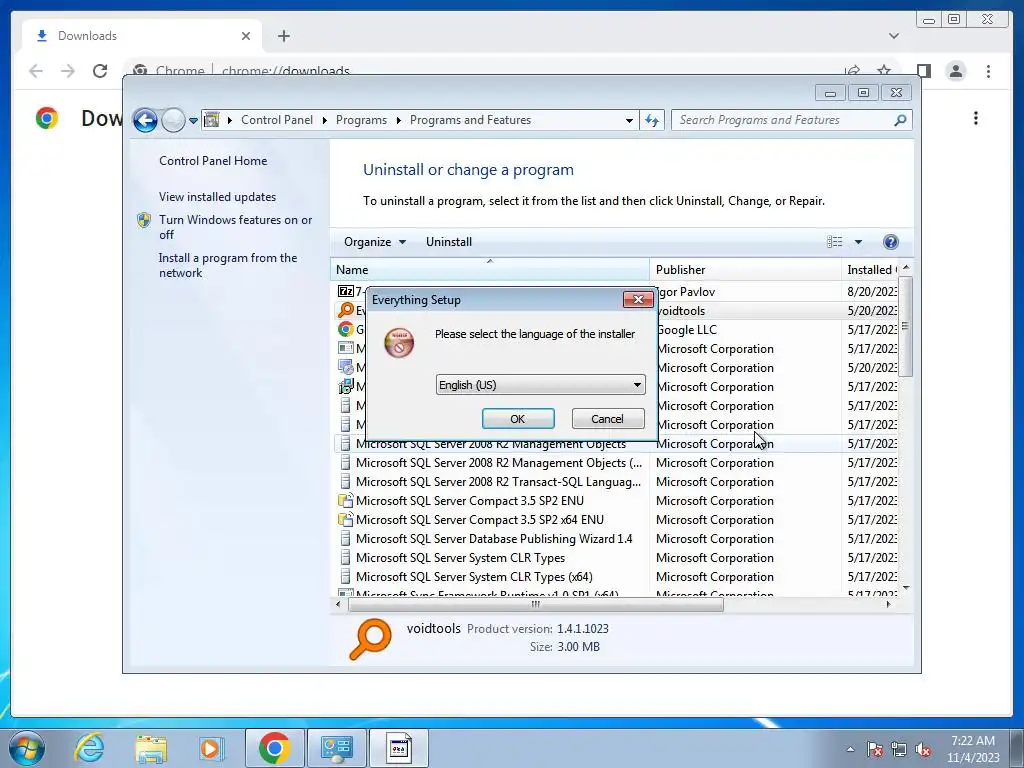Go back in Chrome

36,71
